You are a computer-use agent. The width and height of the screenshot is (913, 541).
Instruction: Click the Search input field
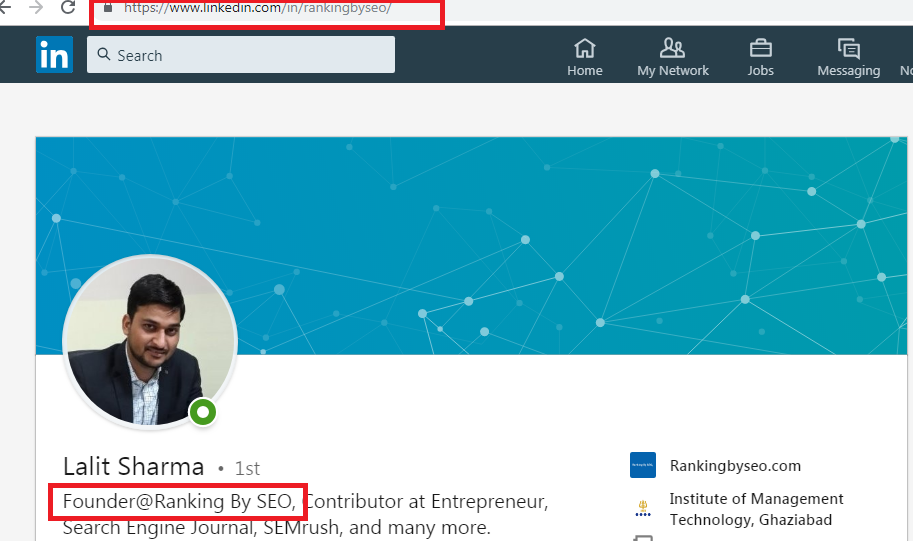point(240,55)
